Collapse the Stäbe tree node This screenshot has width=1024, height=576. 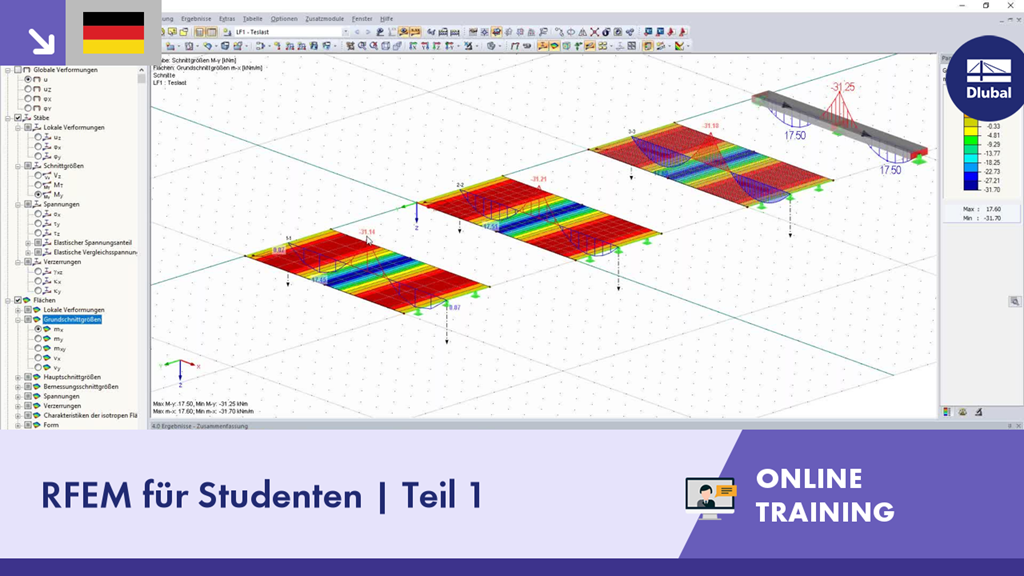(x=8, y=118)
